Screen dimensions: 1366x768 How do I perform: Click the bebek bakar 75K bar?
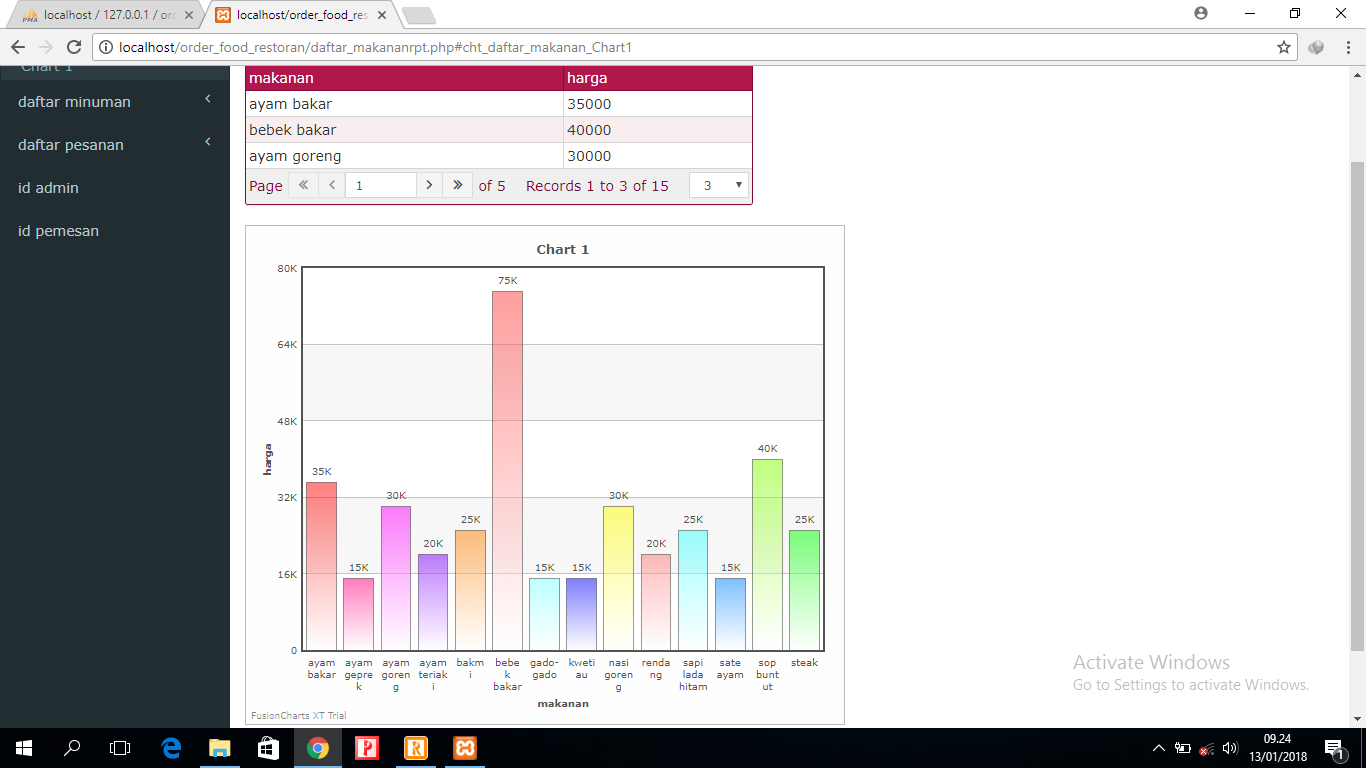click(507, 470)
